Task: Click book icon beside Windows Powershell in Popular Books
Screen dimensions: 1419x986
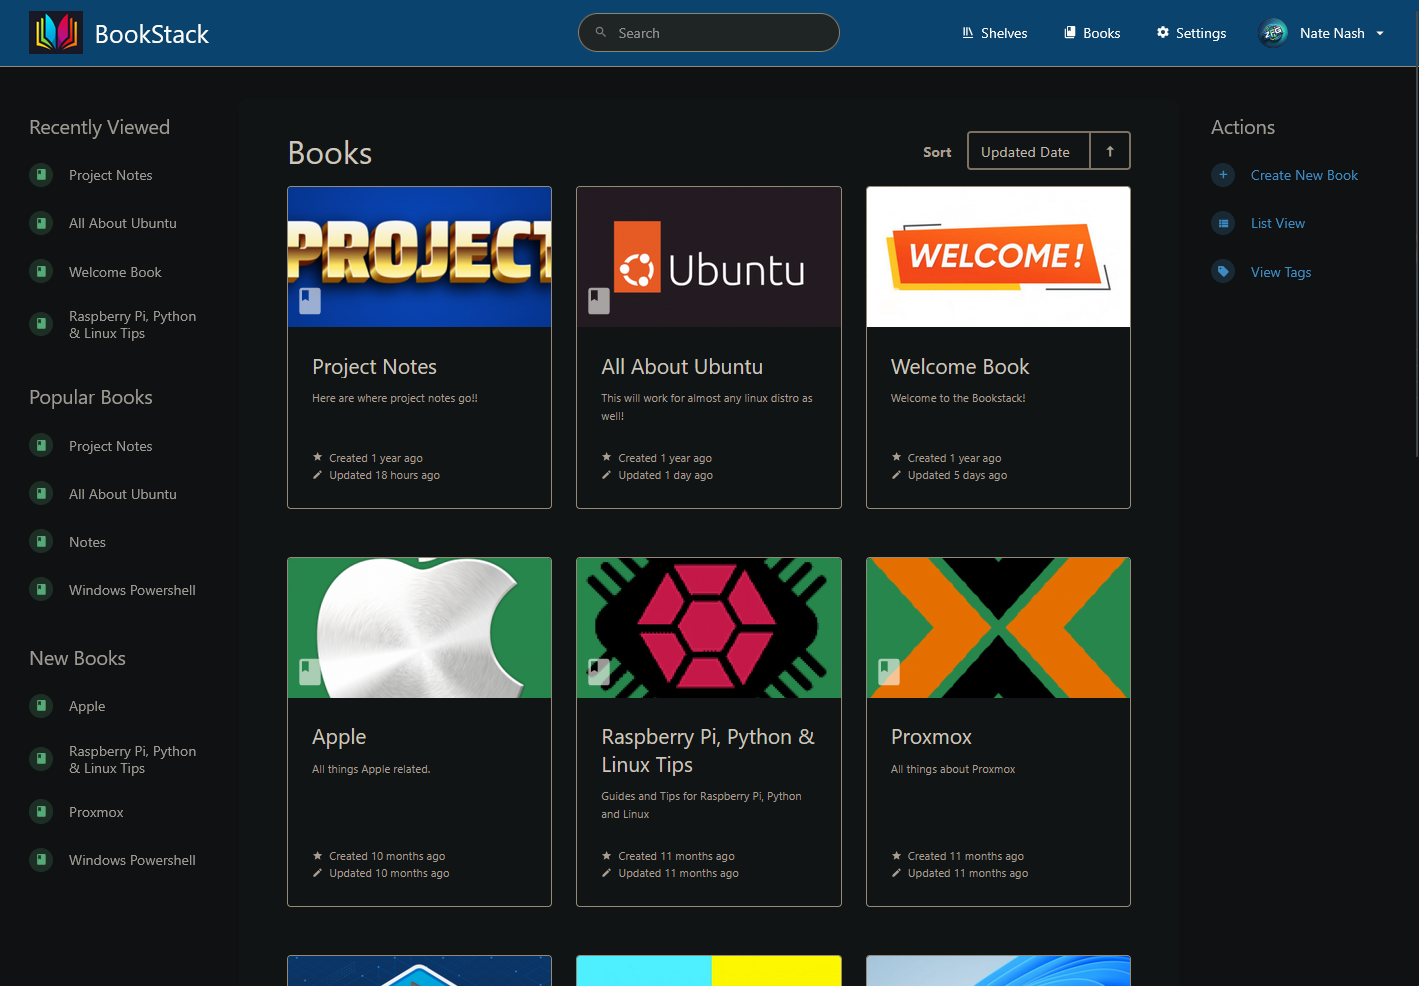Action: pyautogui.click(x=41, y=590)
